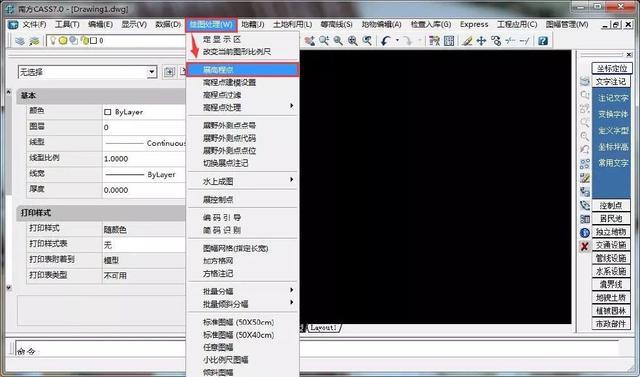The width and height of the screenshot is (640, 377).
Task: Click the rotate arrow icon in side toolbar
Action: tap(585, 150)
